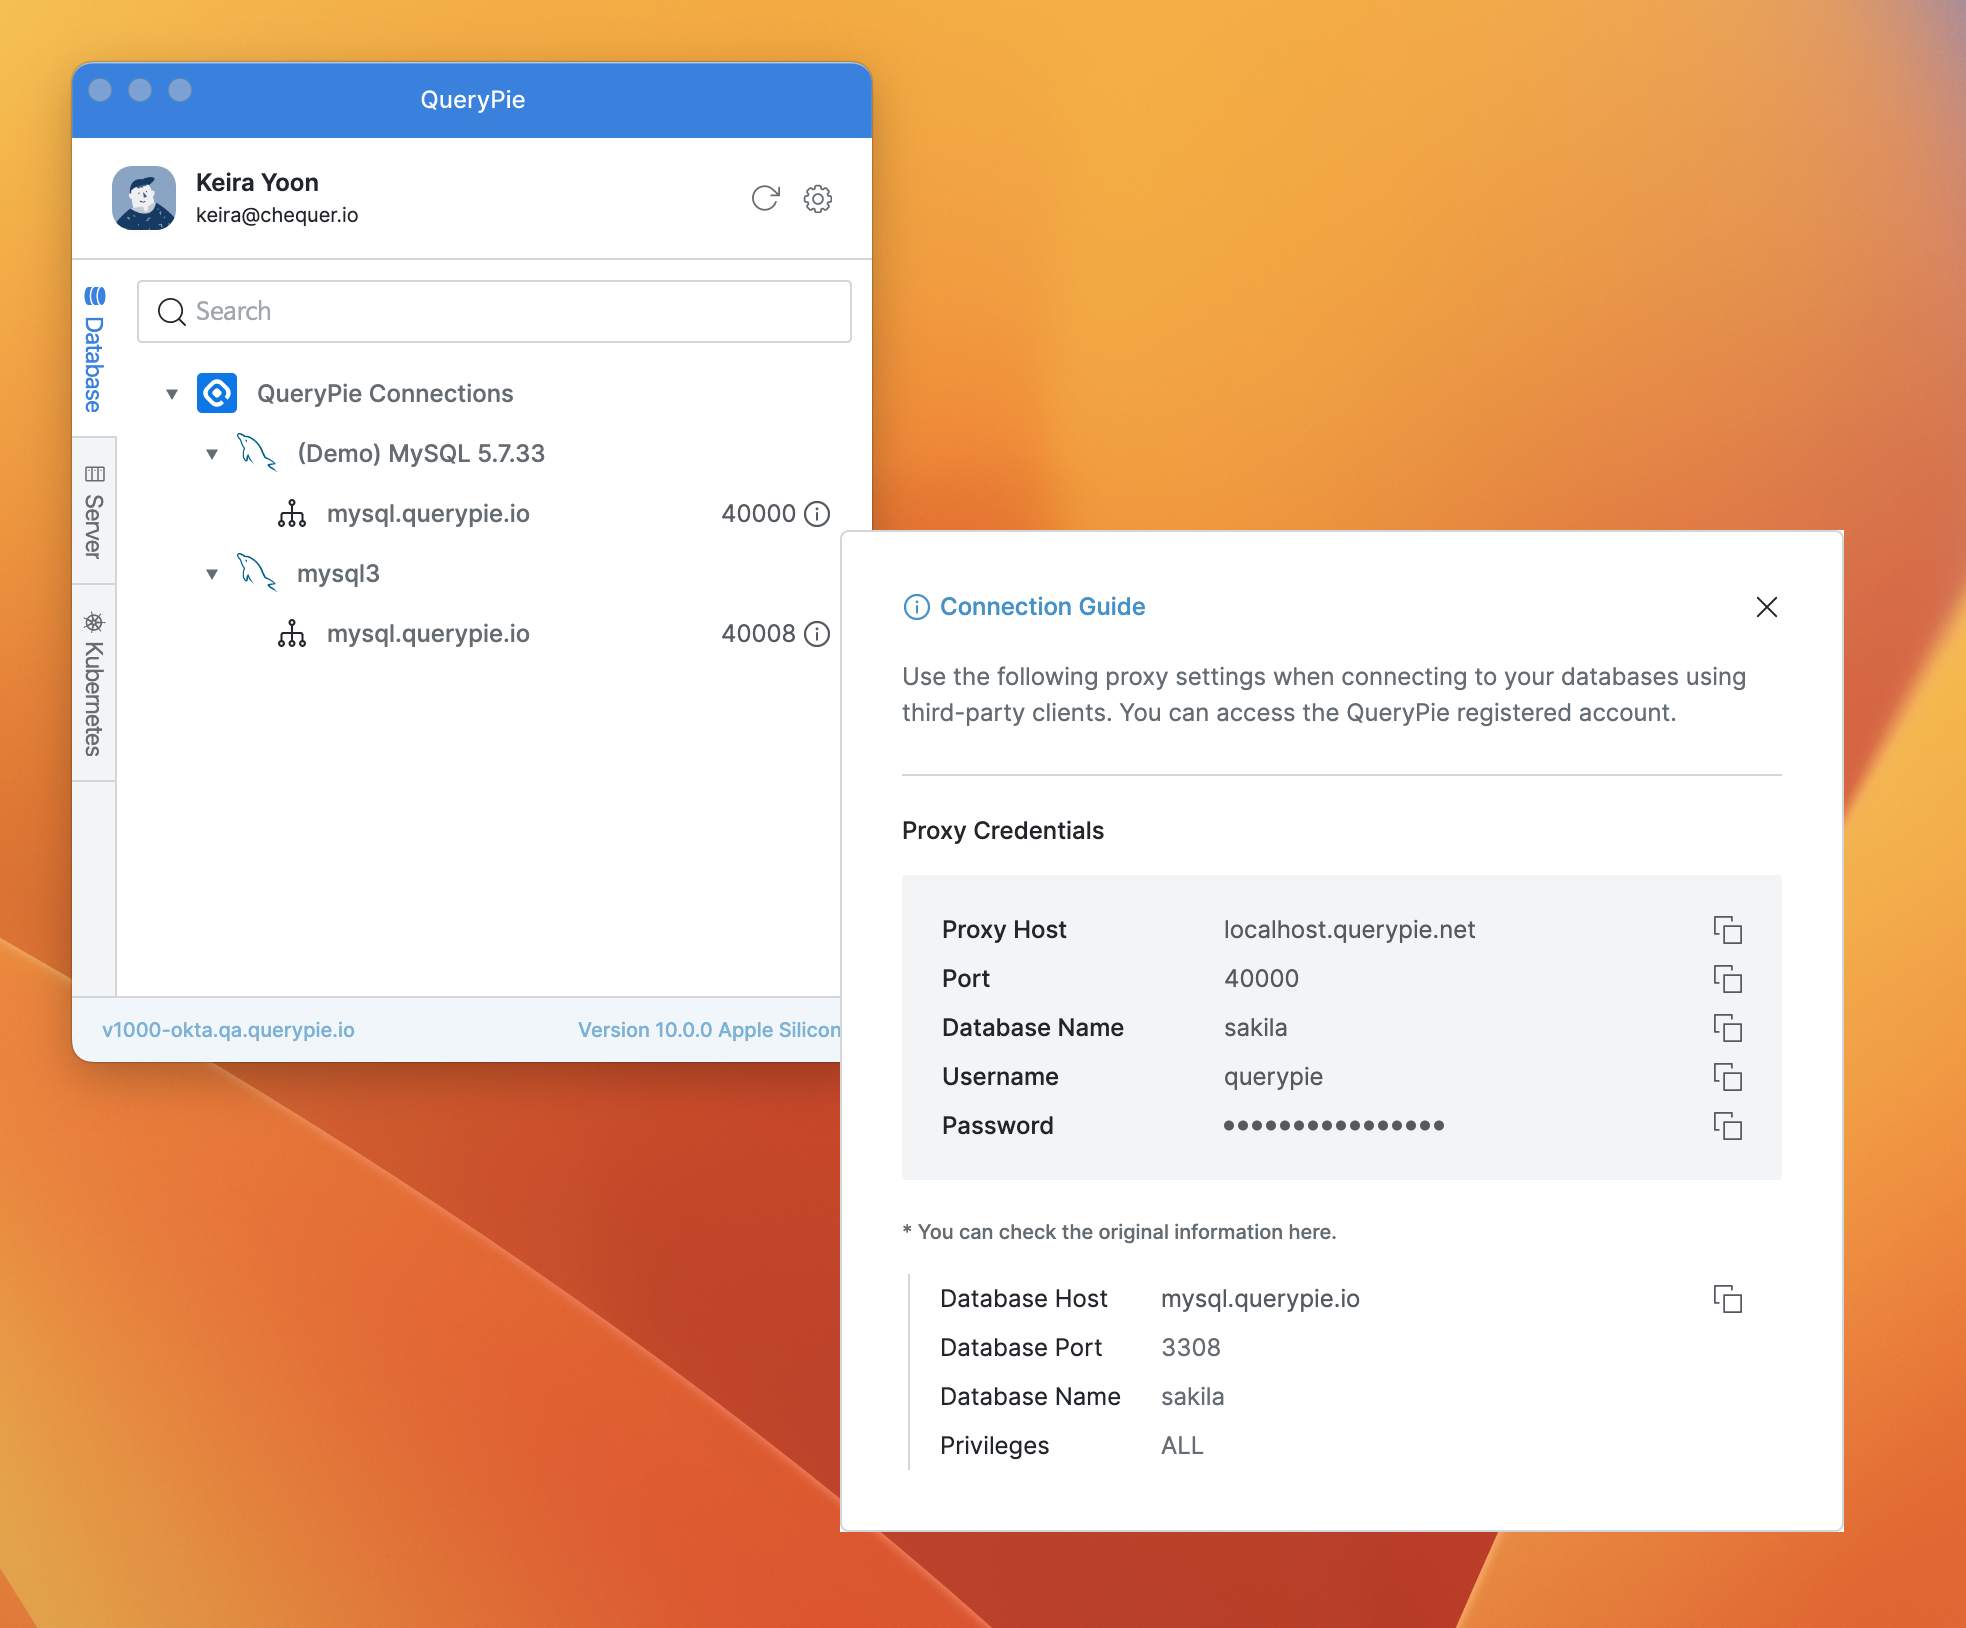1966x1628 pixels.
Task: Switch to the Kubernetes tab
Action: 94,684
